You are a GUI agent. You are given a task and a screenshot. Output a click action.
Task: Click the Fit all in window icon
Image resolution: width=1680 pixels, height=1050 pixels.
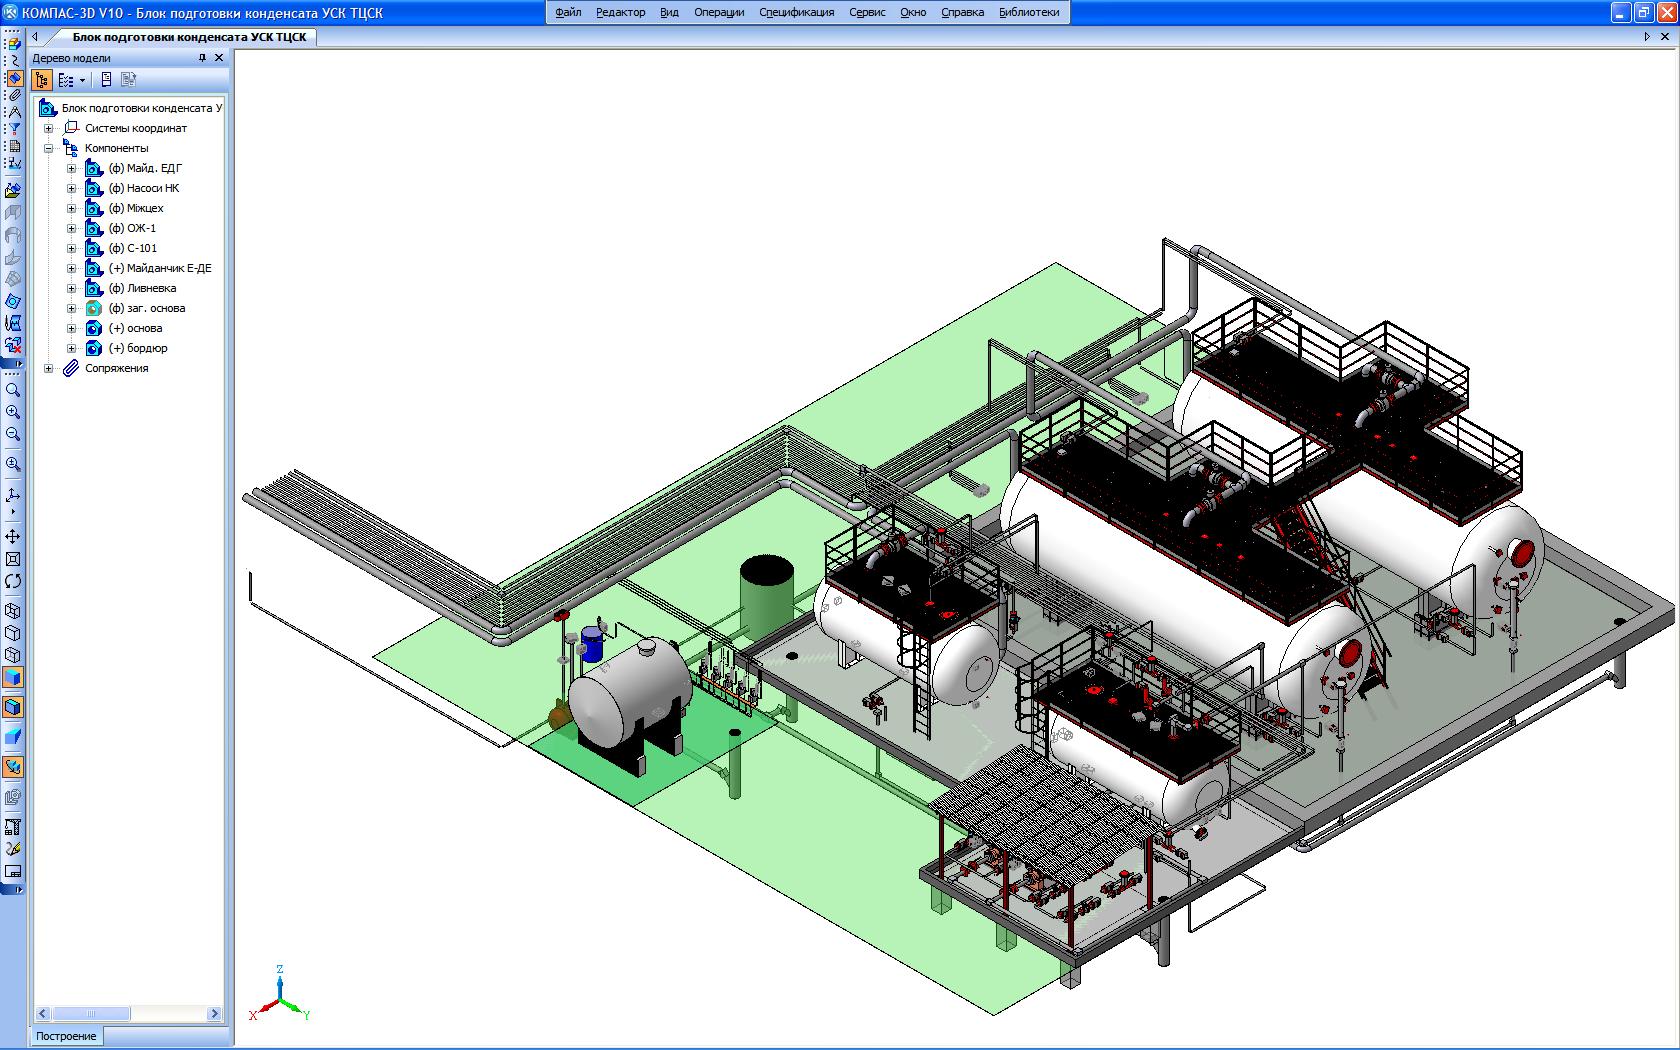(13, 559)
